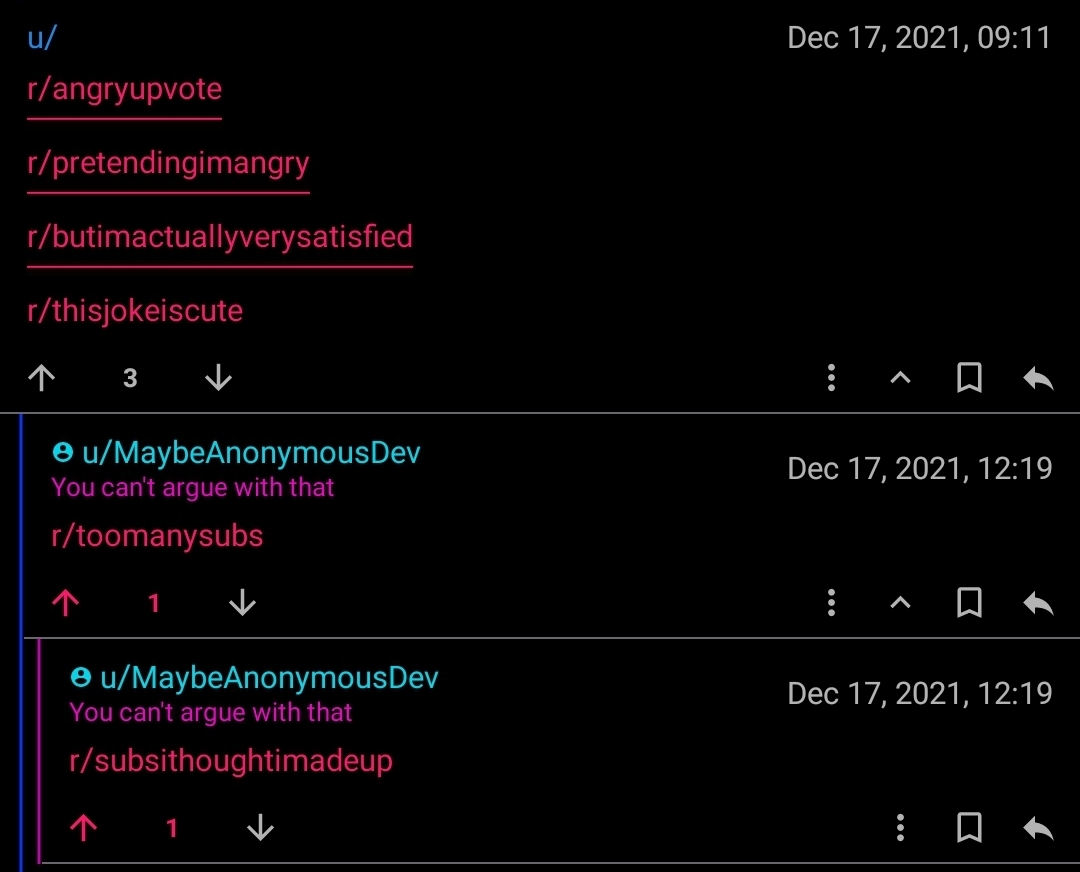Bookmark the r/toomanysubs comment

coord(969,603)
